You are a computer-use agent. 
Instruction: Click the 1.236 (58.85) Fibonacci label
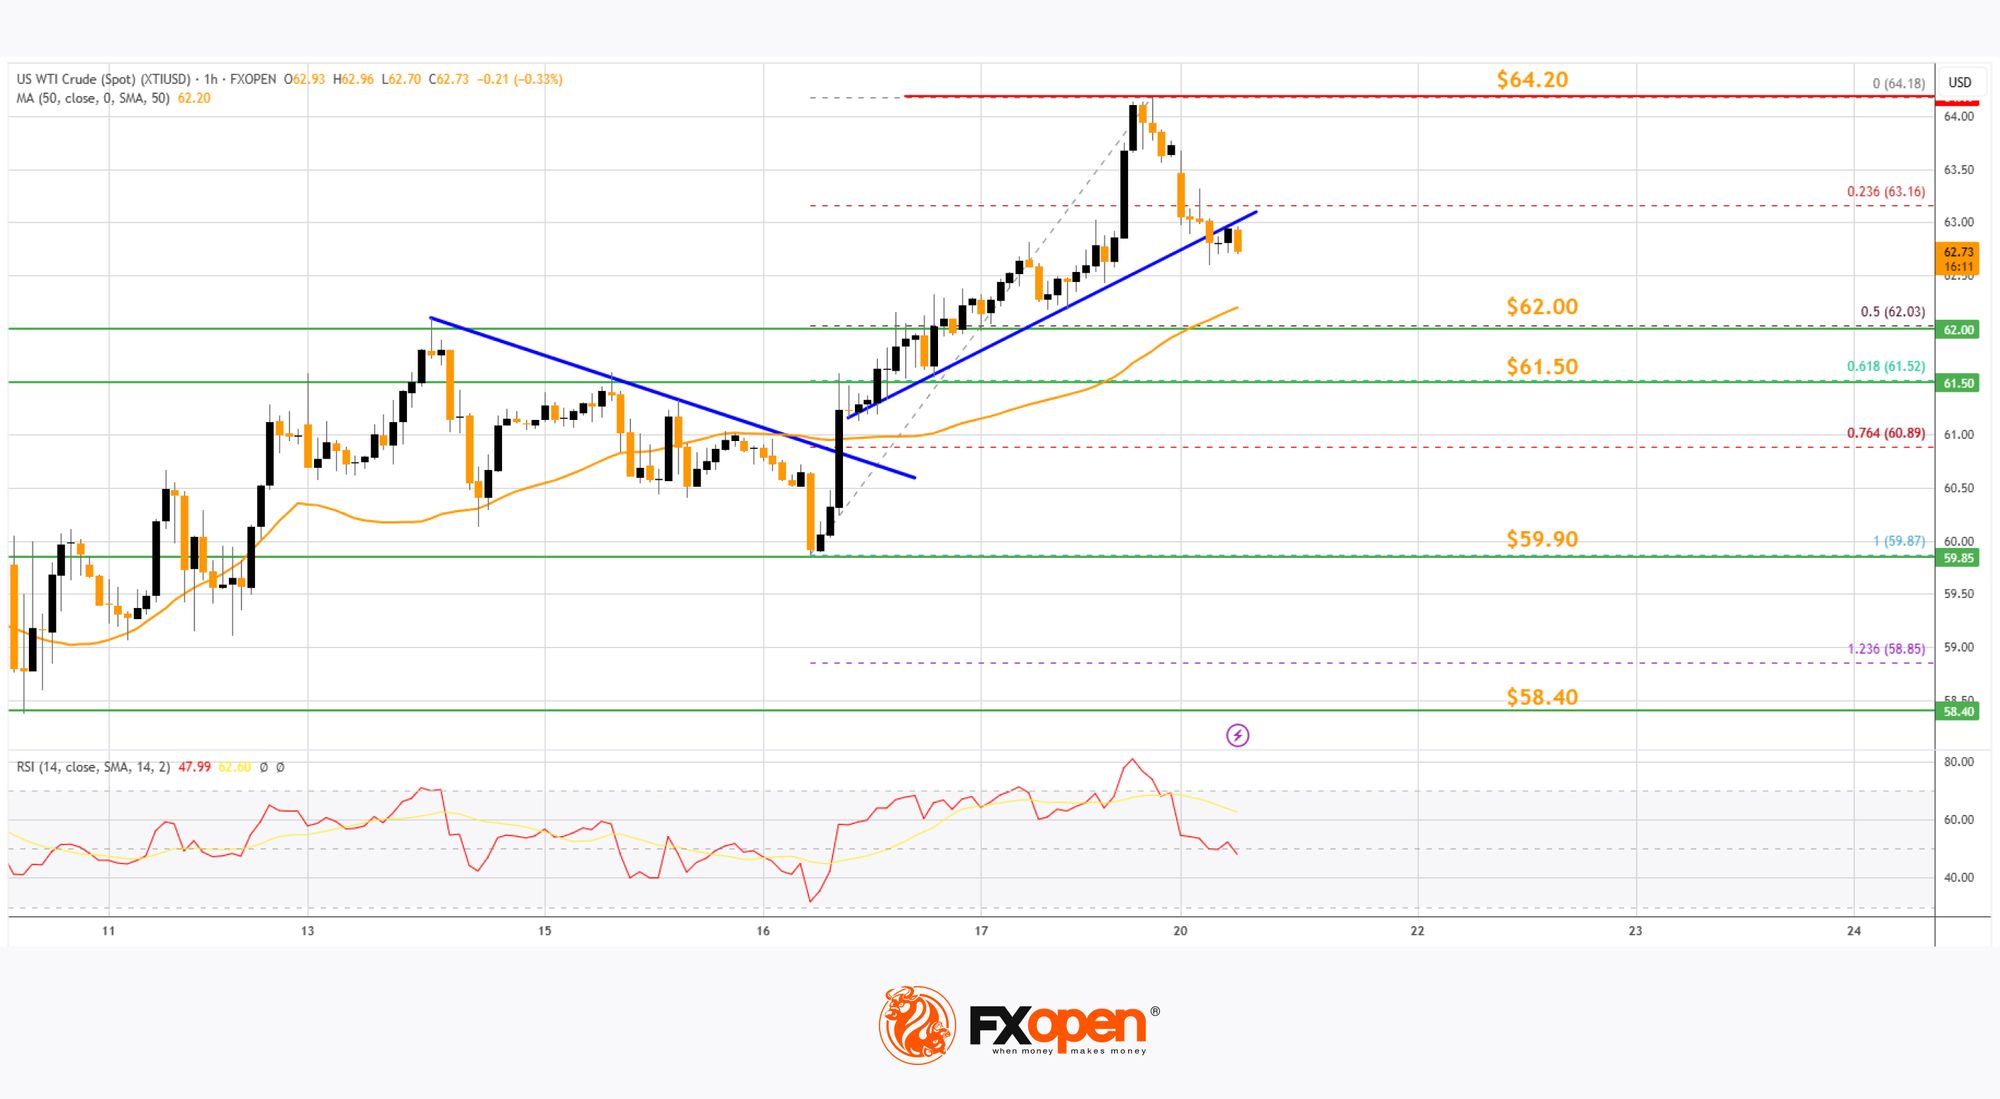pyautogui.click(x=1885, y=648)
